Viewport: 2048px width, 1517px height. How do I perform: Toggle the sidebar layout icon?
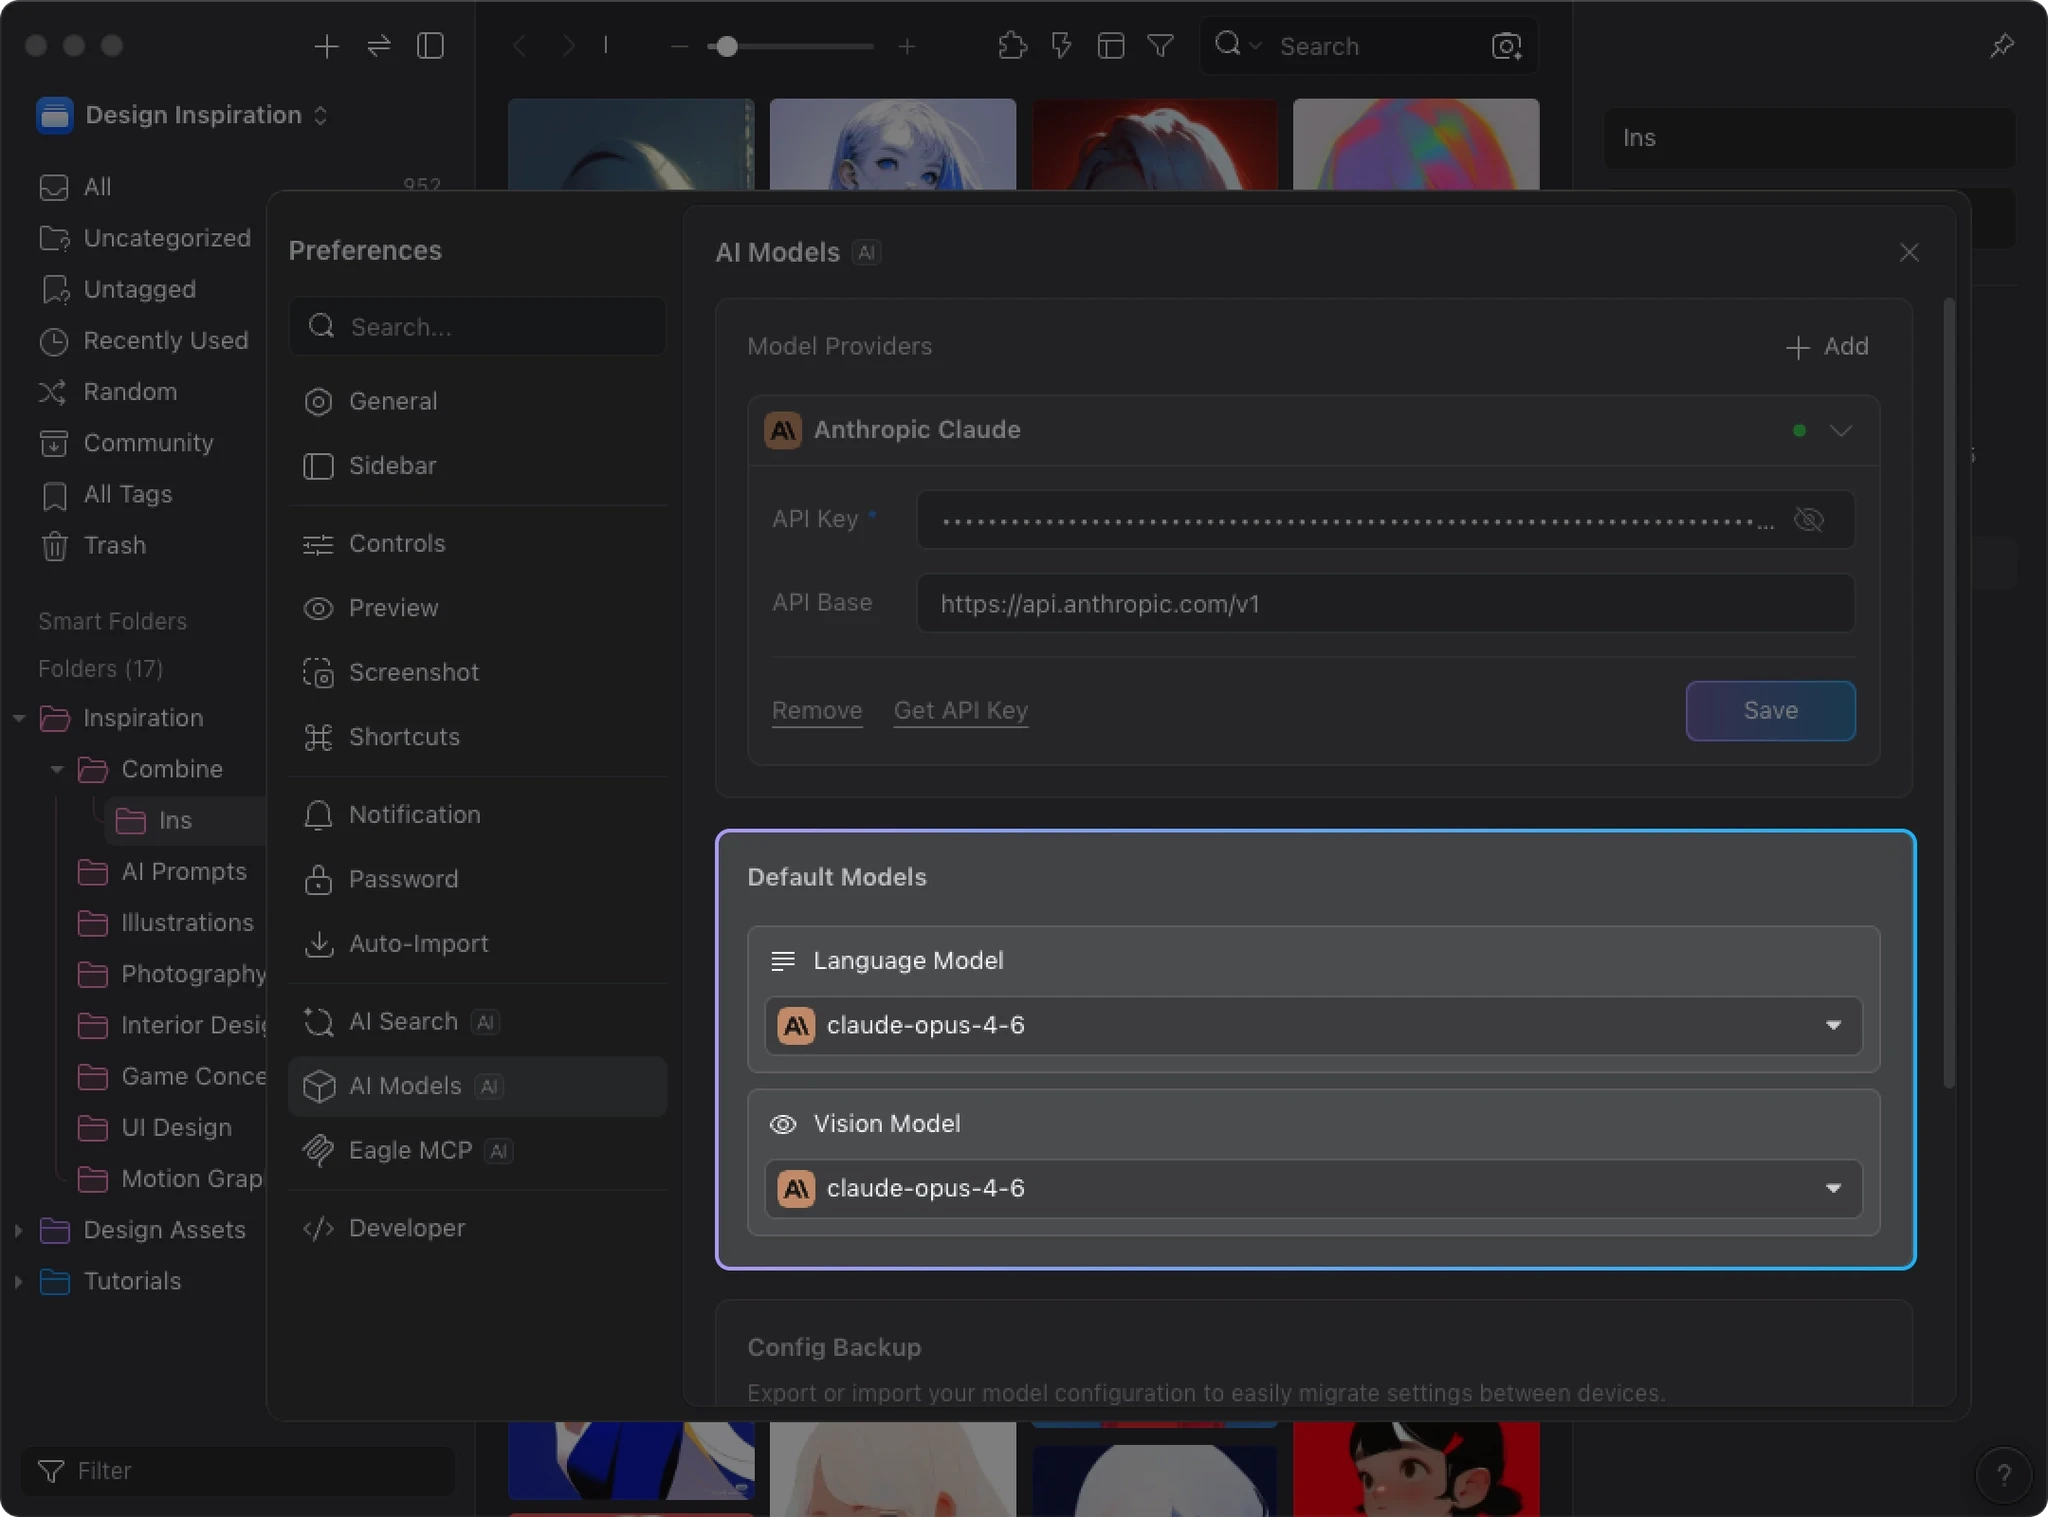430,46
